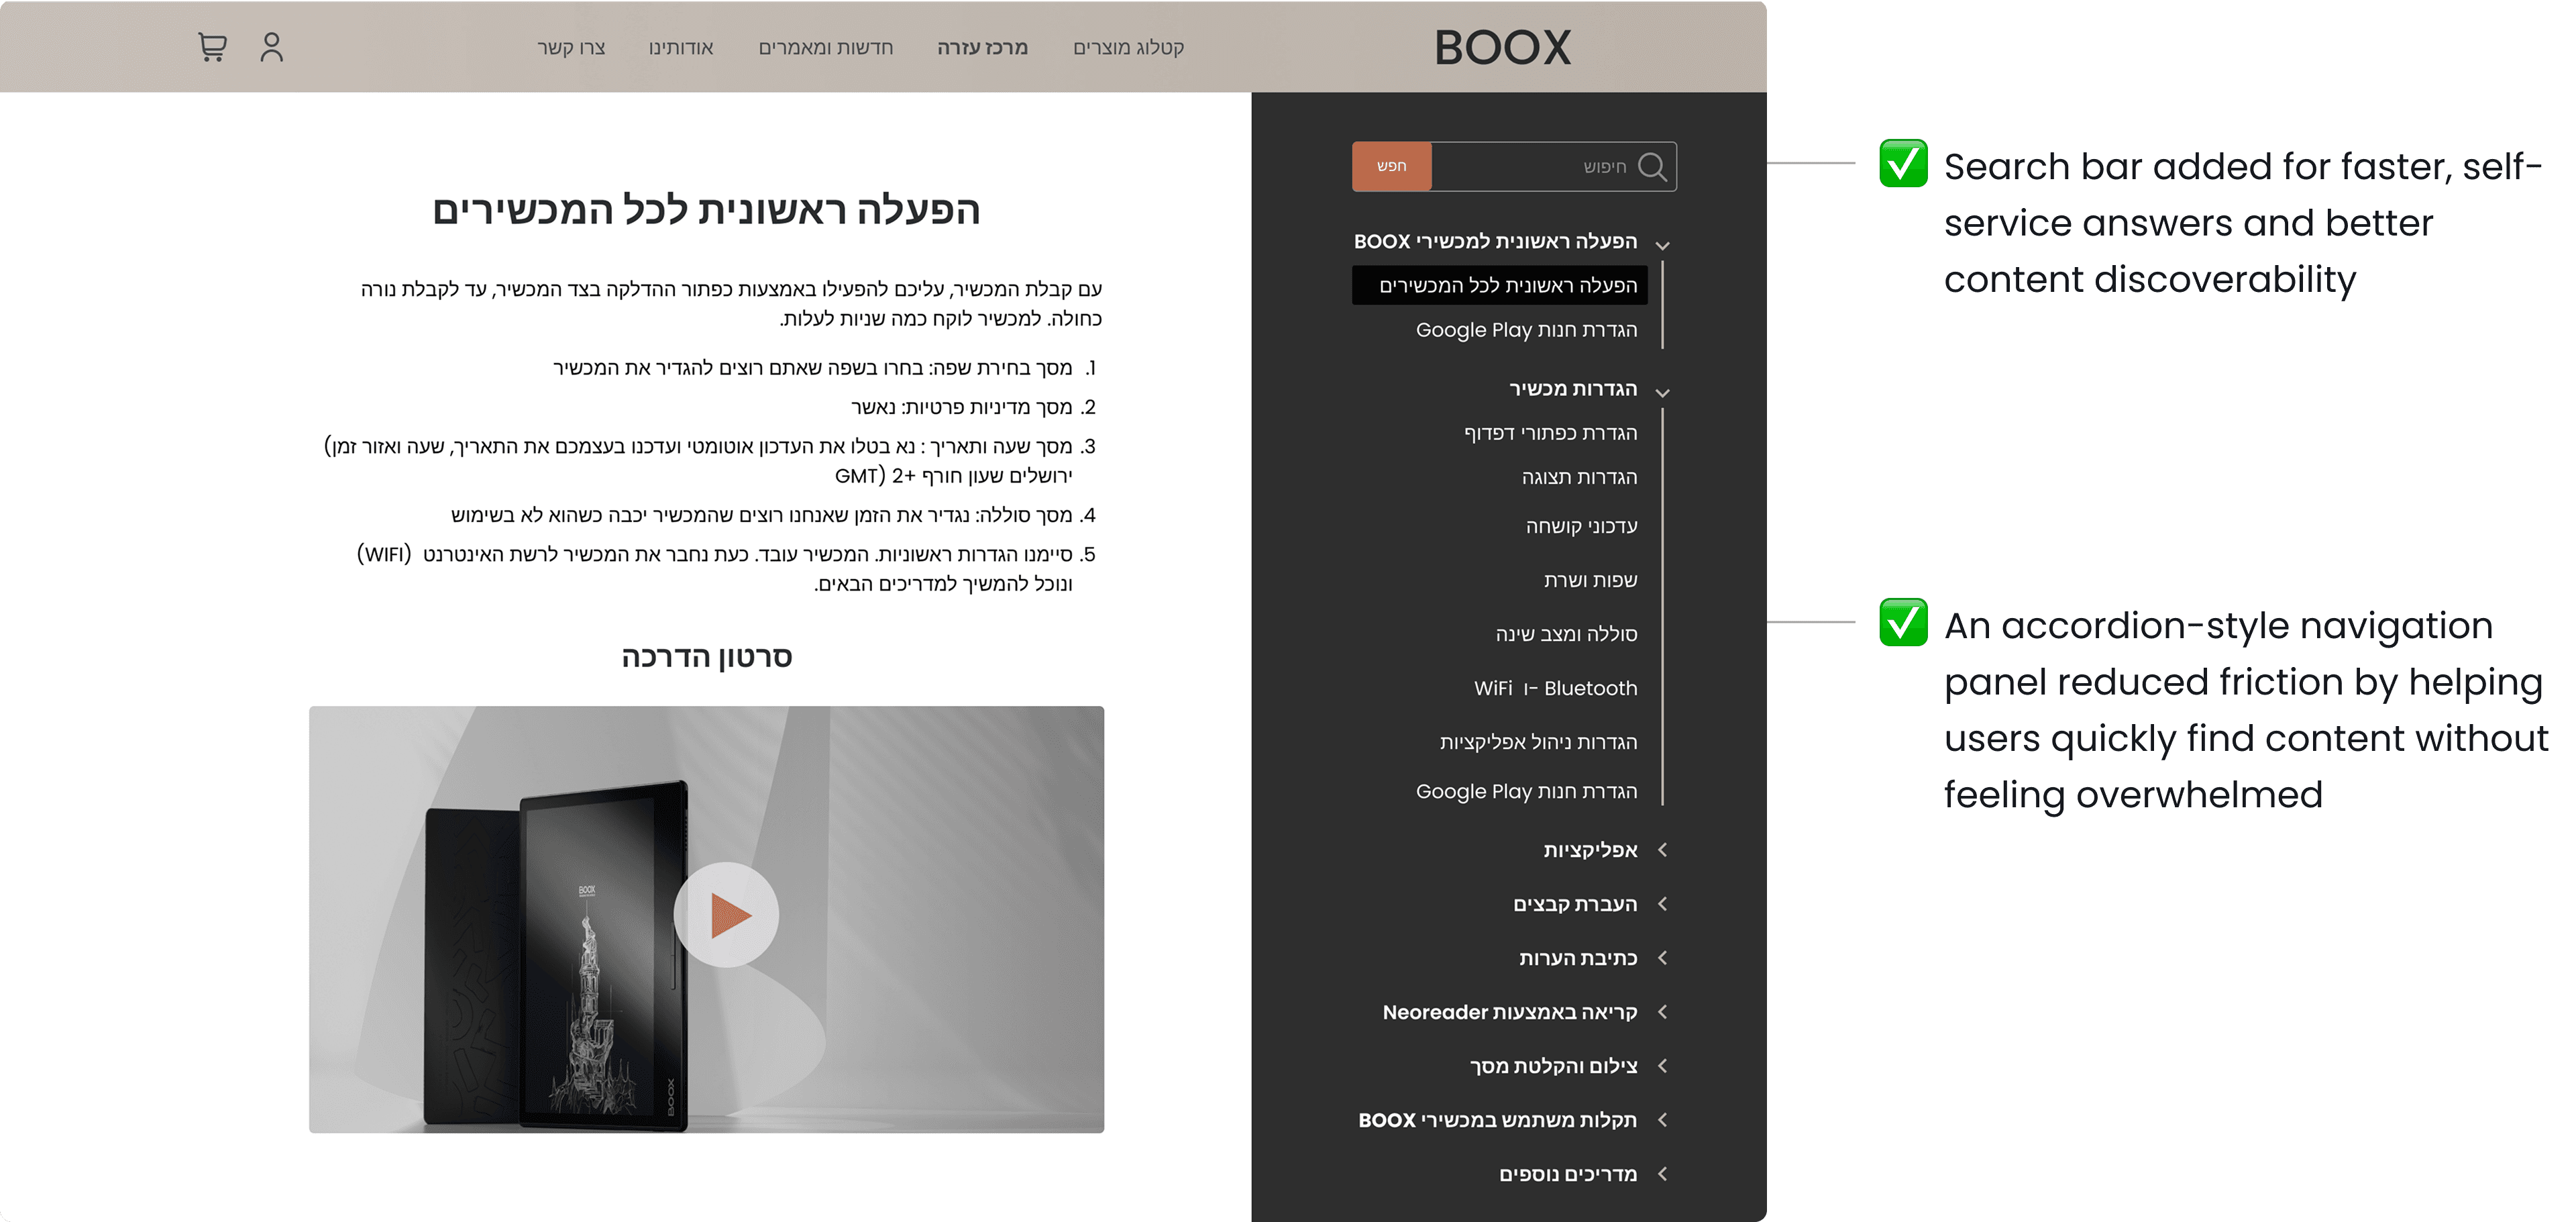The height and width of the screenshot is (1222, 2576).
Task: Open צרו קשר in top navigation
Action: [571, 47]
